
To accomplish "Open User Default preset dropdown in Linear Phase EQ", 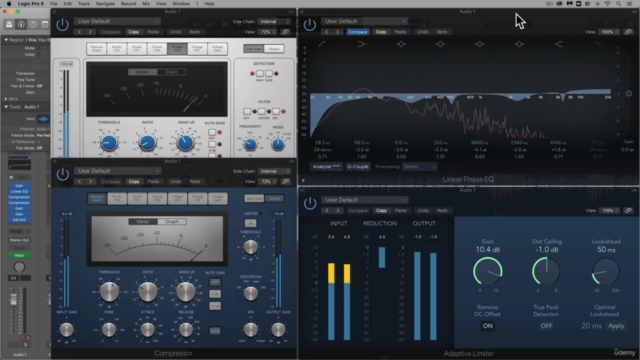I will click(x=364, y=21).
